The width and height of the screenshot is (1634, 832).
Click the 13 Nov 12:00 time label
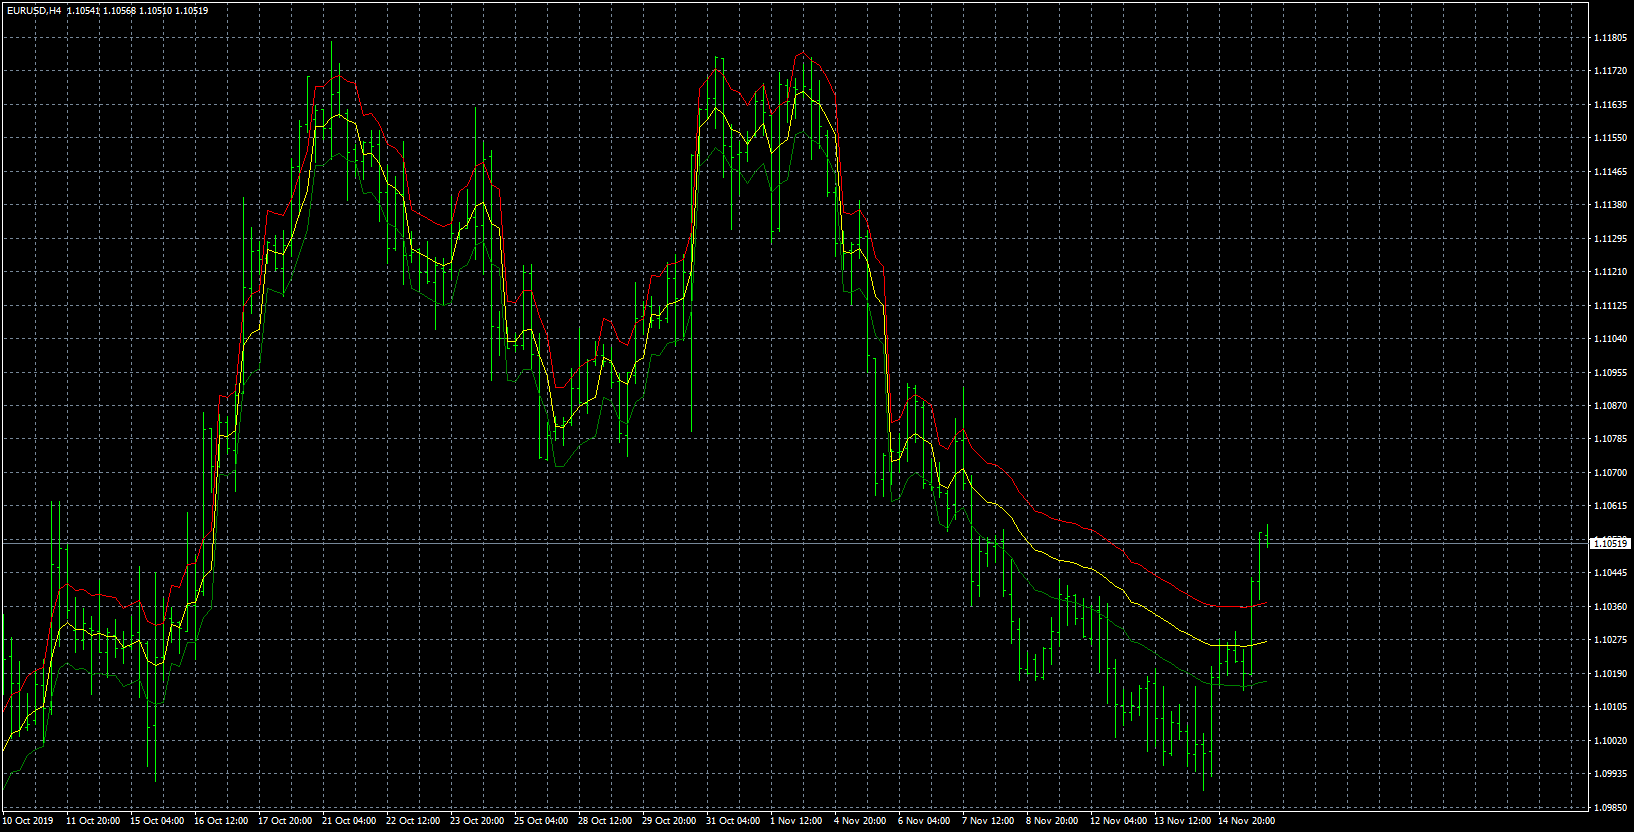coord(1182,821)
